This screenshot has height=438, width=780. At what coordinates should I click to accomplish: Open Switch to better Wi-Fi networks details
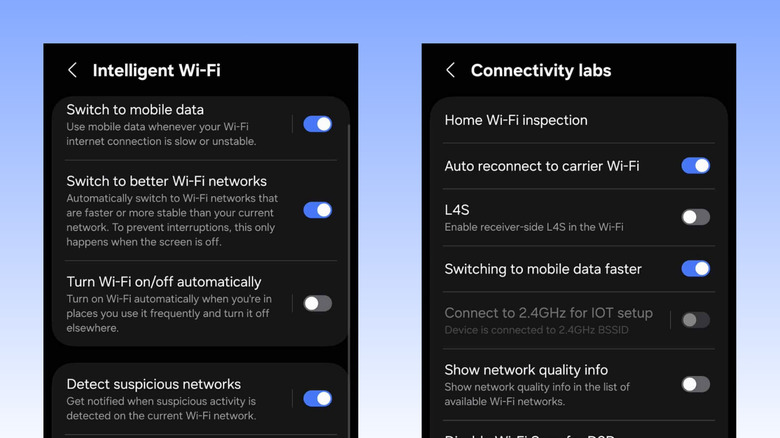[167, 182]
